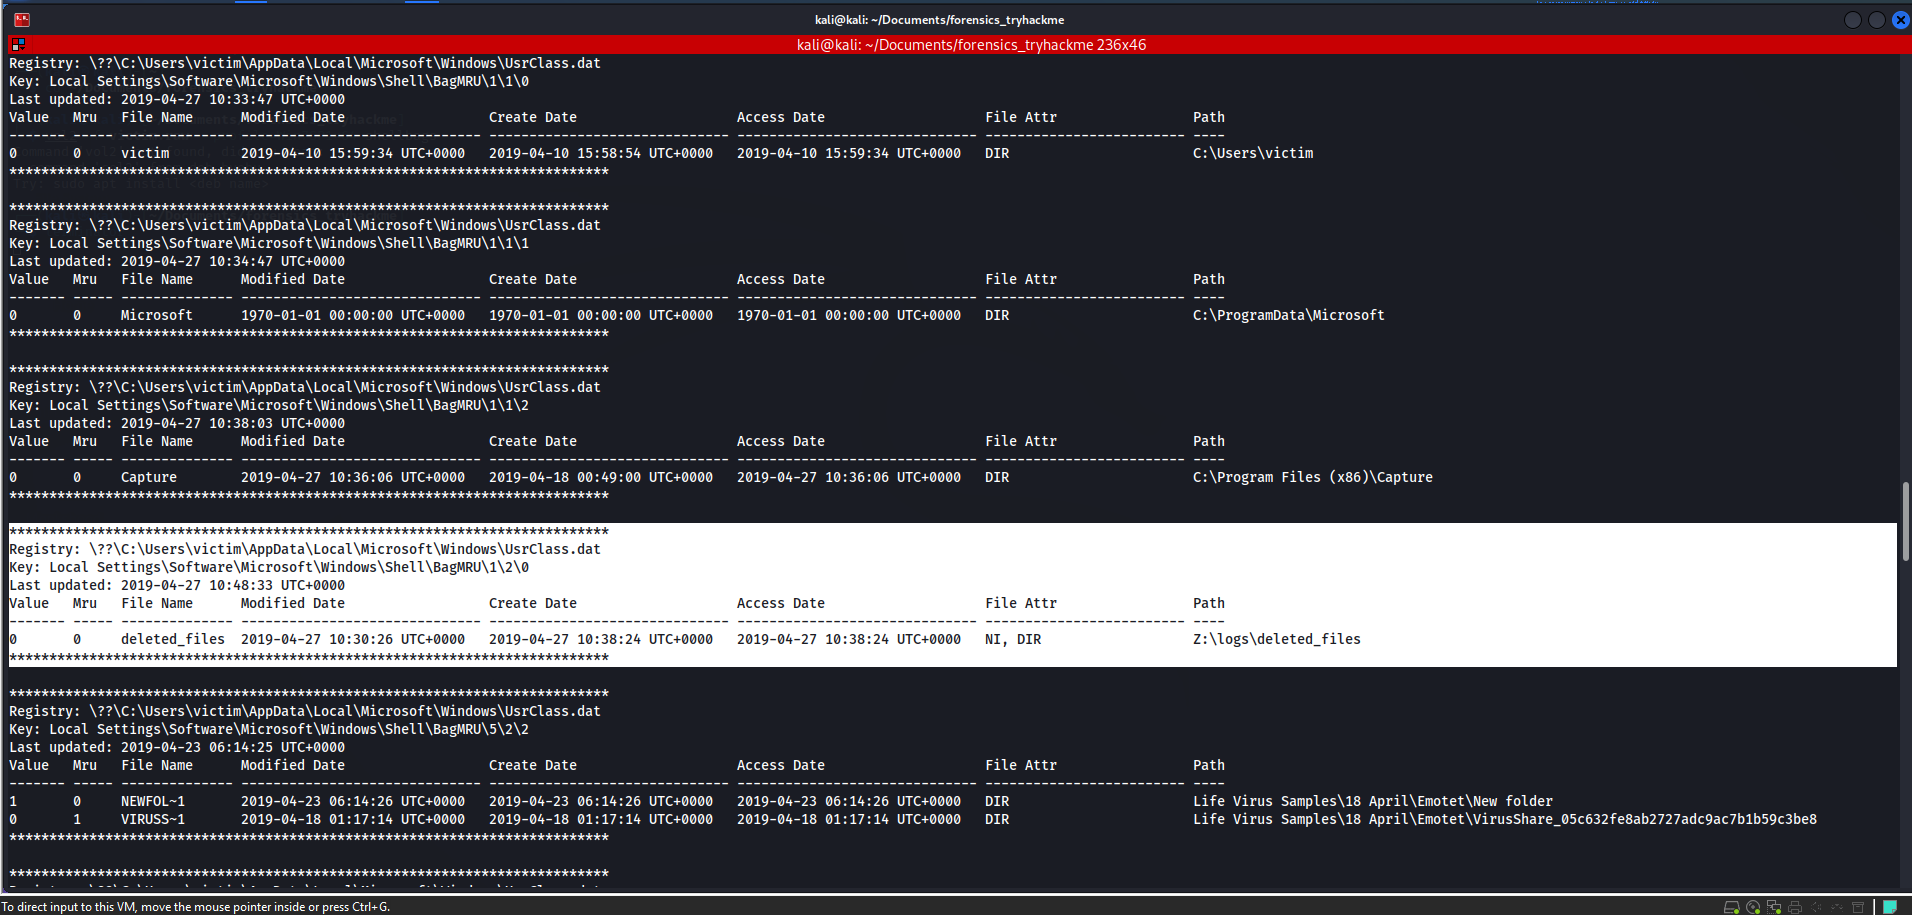
Task: Click the checkered icon on the red tab
Action: point(17,43)
